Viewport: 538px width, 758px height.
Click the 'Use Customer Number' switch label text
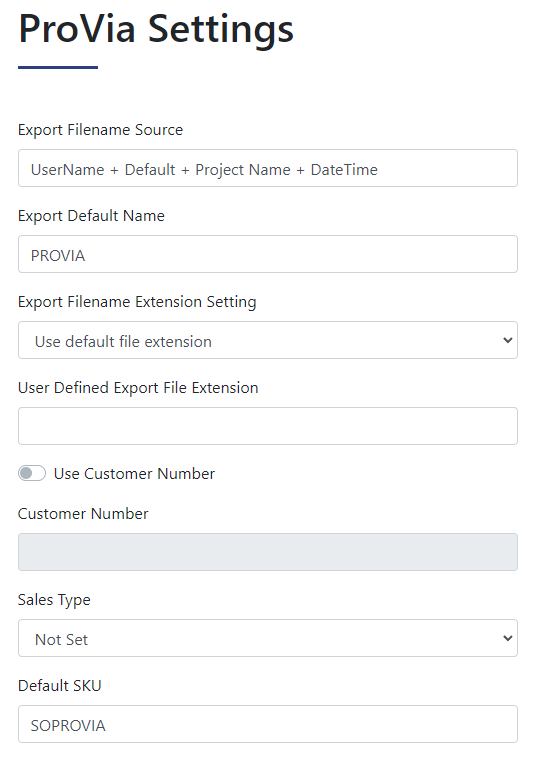134,474
